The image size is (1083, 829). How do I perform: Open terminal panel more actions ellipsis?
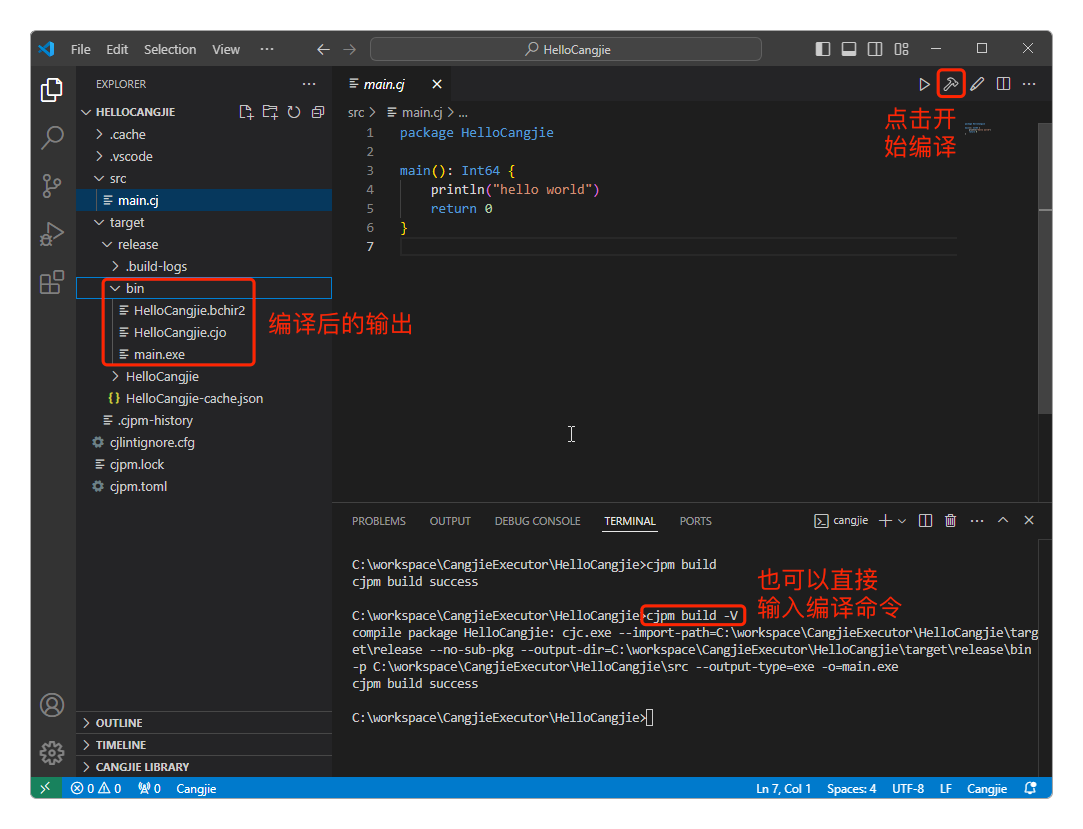[977, 521]
